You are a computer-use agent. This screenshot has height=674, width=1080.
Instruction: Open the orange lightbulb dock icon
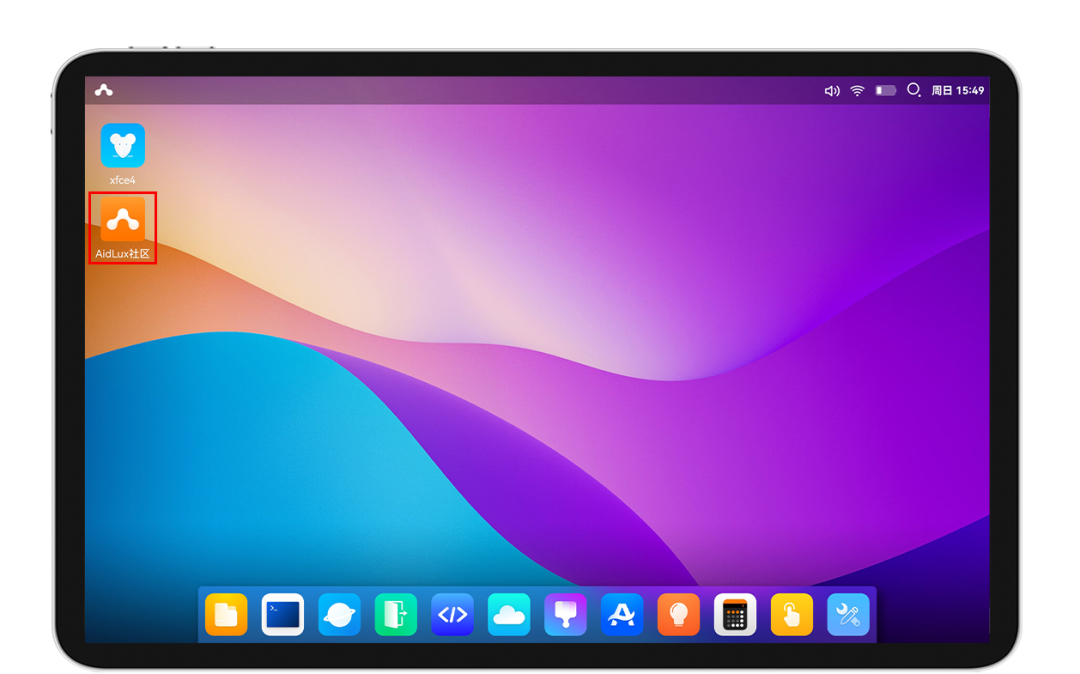pos(678,614)
